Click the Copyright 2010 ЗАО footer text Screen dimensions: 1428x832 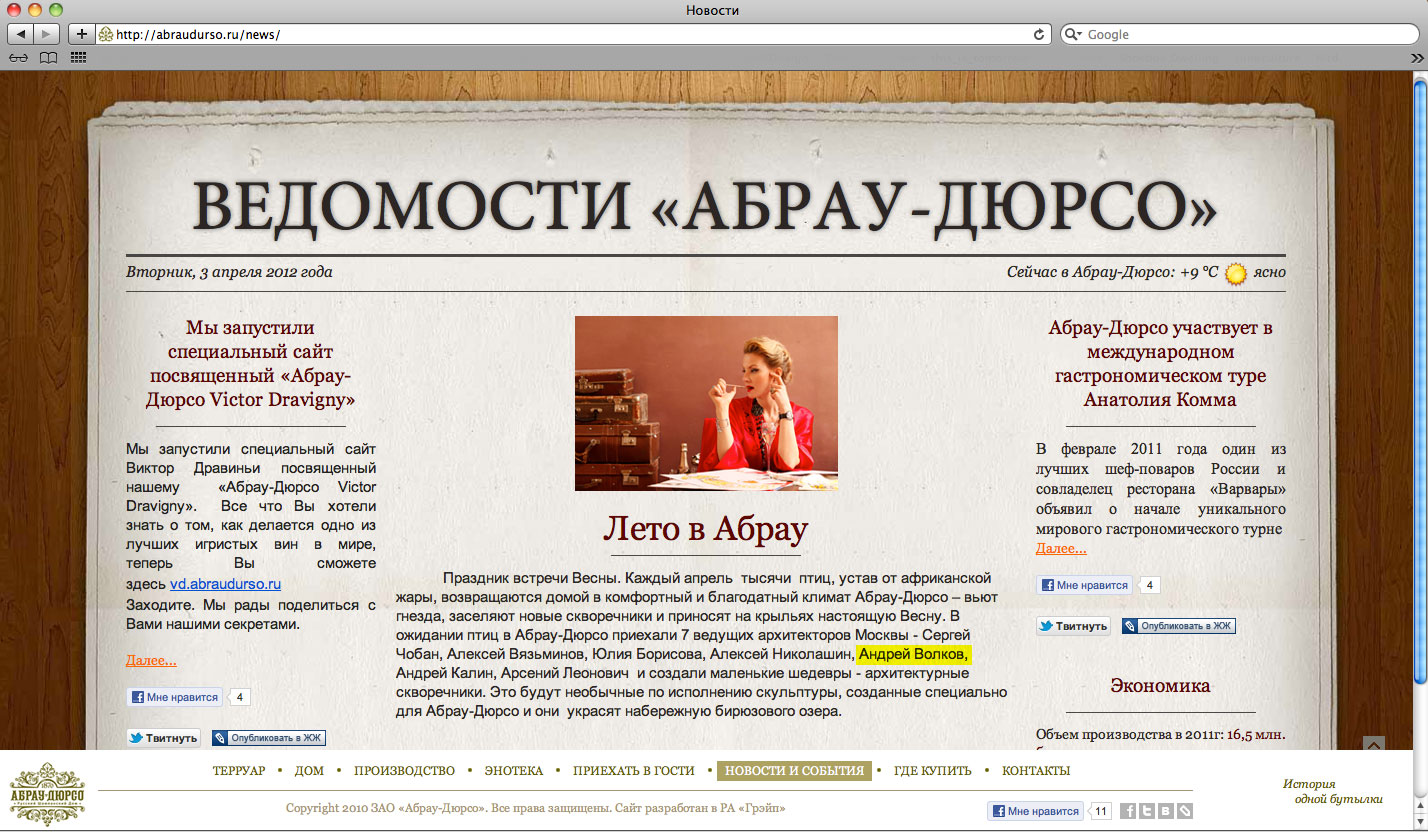pyautogui.click(x=535, y=809)
